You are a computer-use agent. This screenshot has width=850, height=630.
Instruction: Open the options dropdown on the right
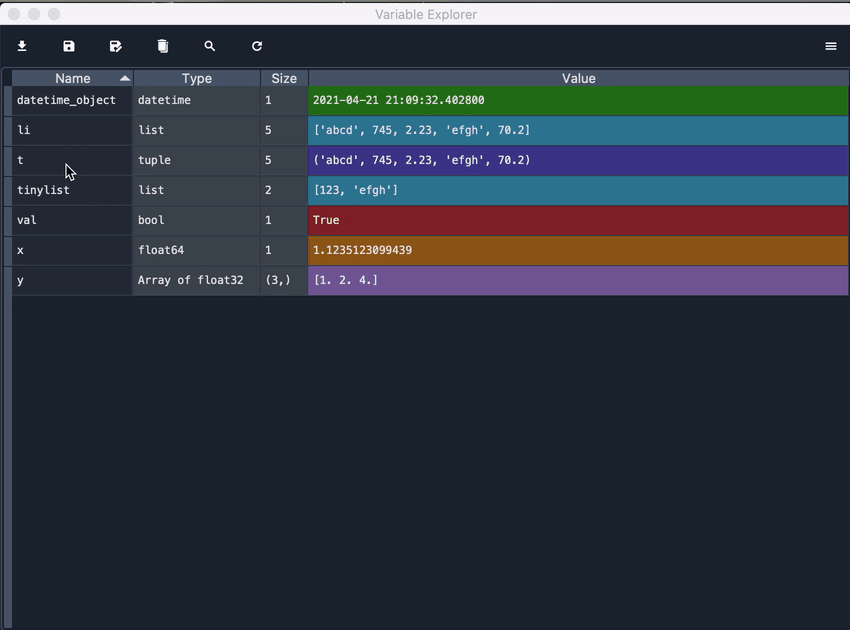[x=830, y=46]
